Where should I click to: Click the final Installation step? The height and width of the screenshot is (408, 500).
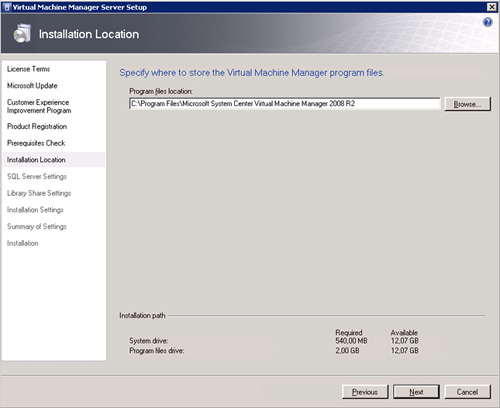[x=23, y=243]
